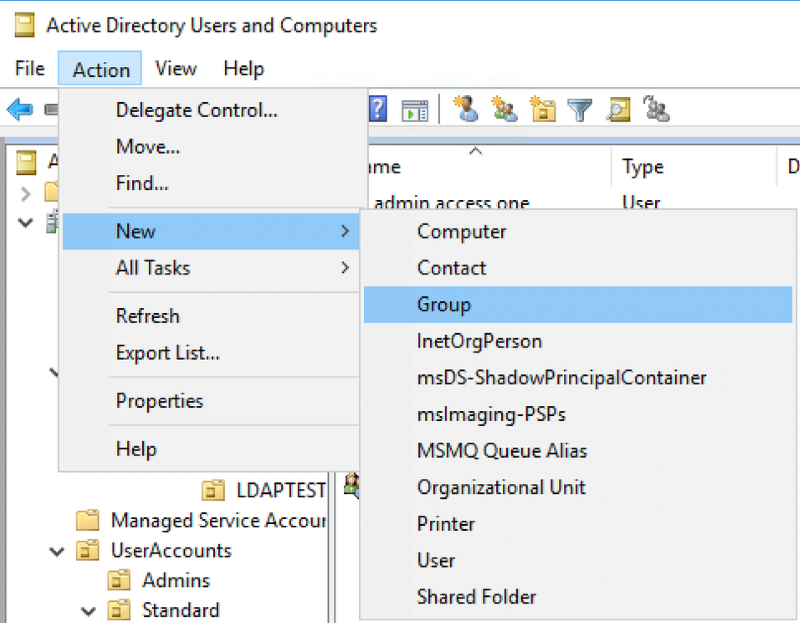Image resolution: width=800 pixels, height=623 pixels.
Task: Open the New submenu arrow
Action: [x=345, y=231]
